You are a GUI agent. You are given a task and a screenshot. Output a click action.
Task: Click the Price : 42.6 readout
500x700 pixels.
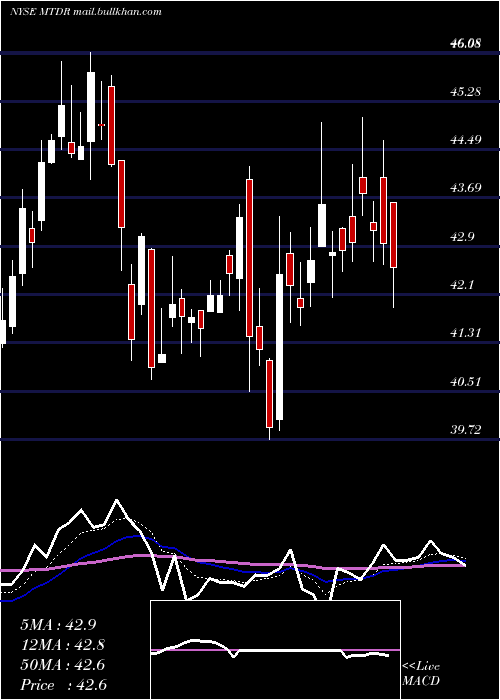[x=63, y=685]
